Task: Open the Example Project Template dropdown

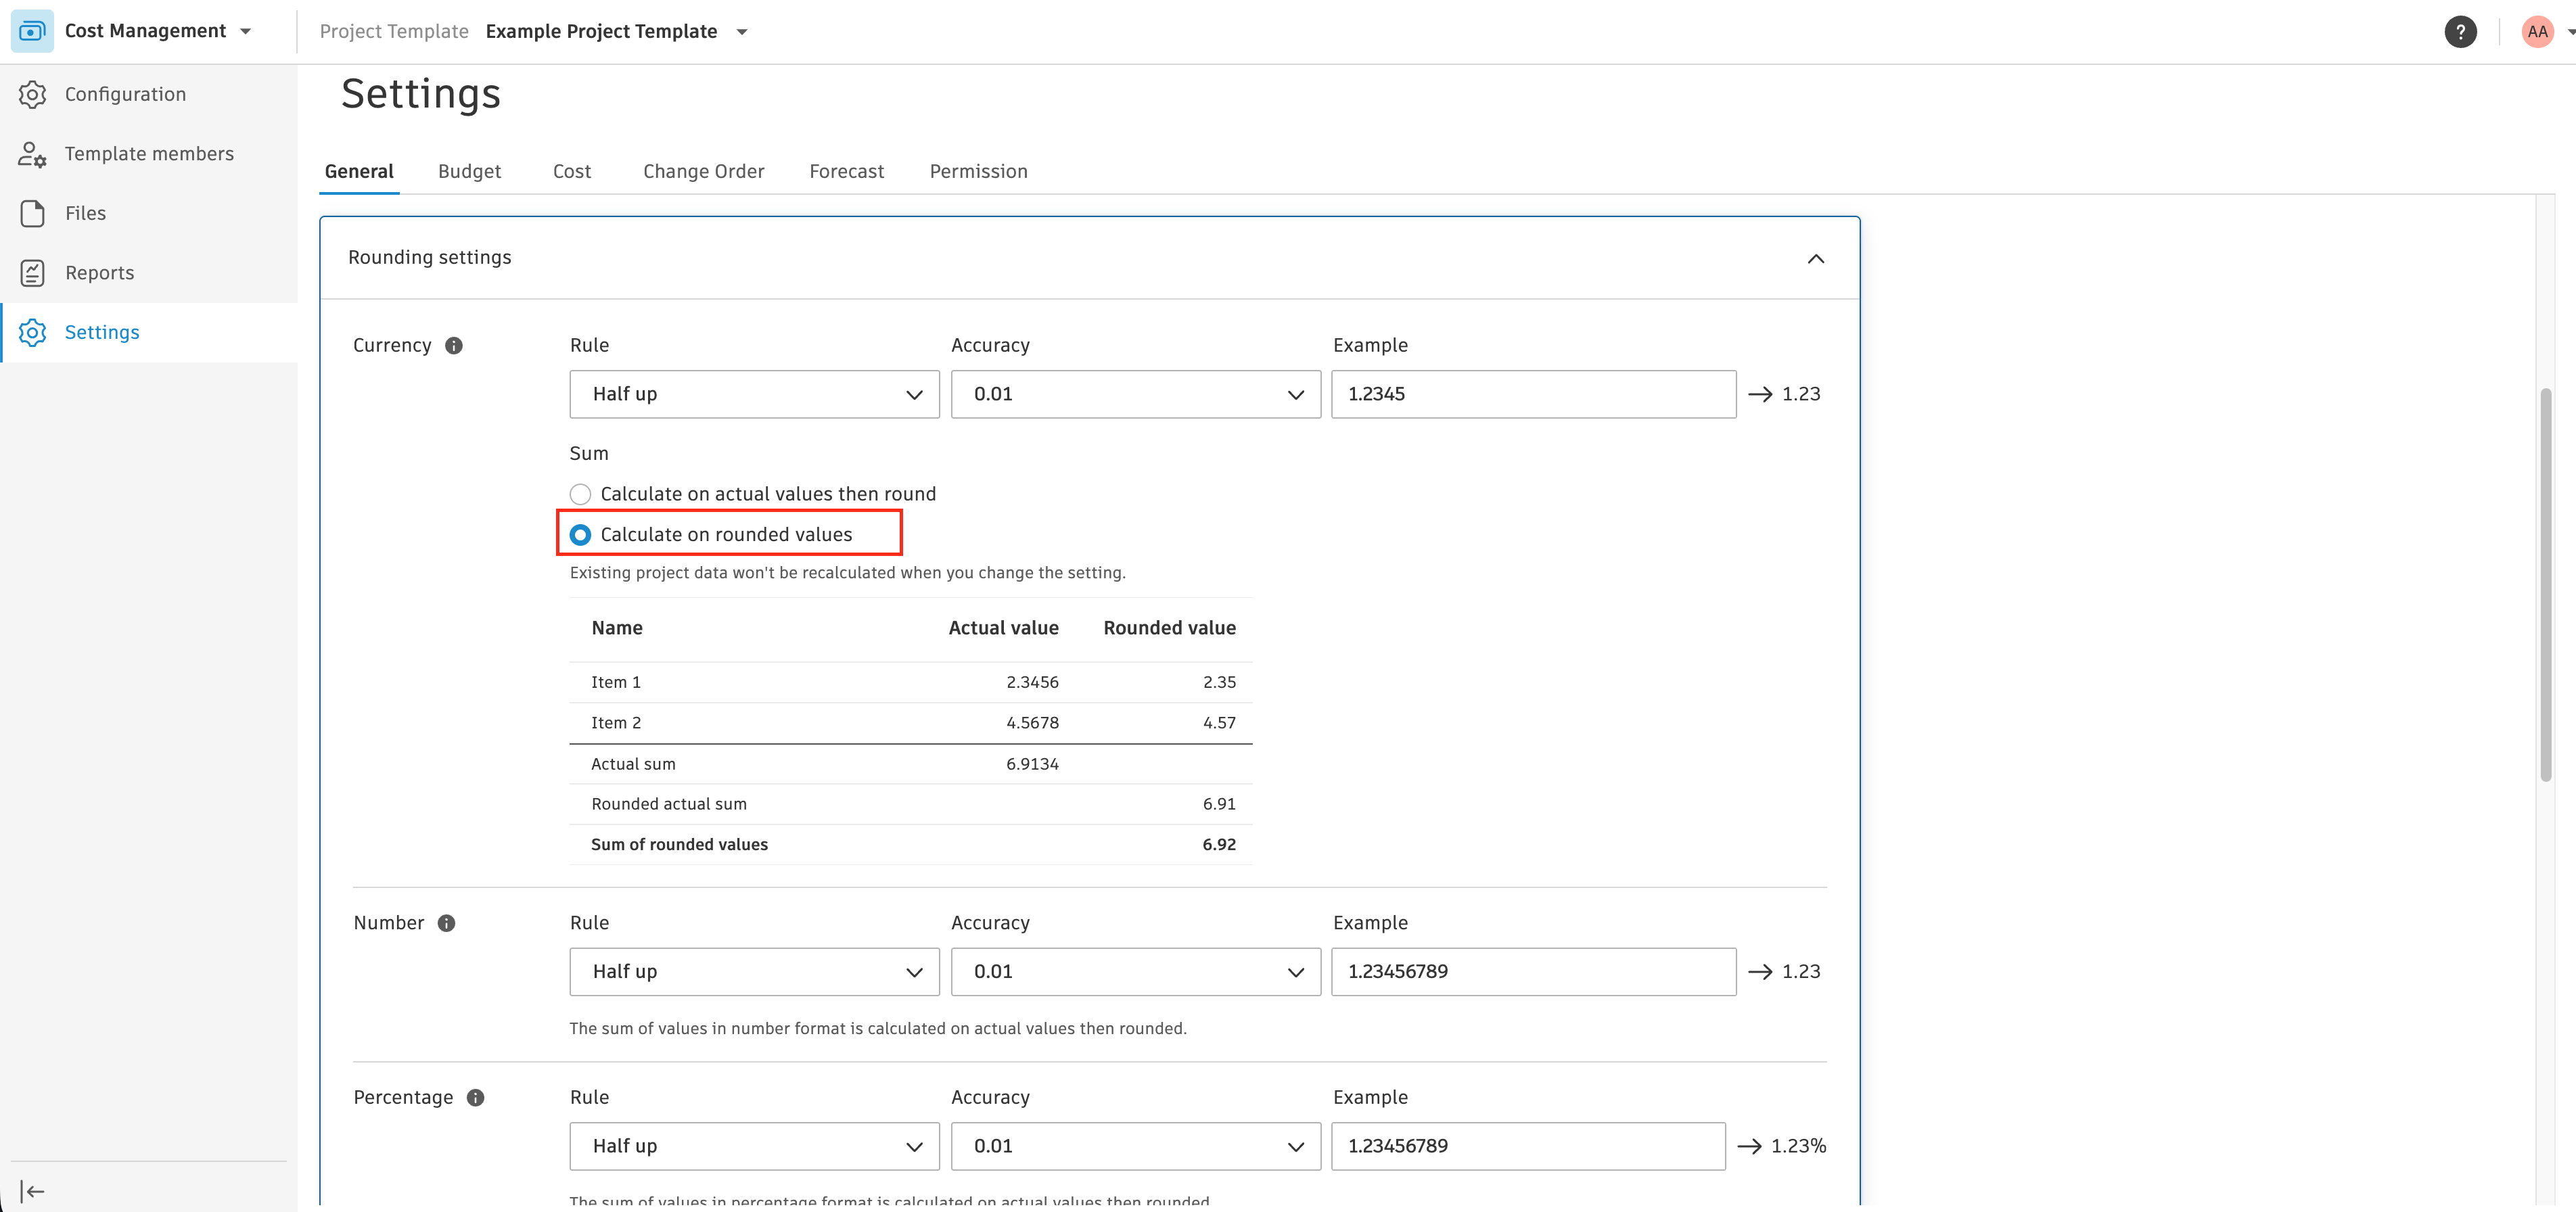Action: (742, 32)
